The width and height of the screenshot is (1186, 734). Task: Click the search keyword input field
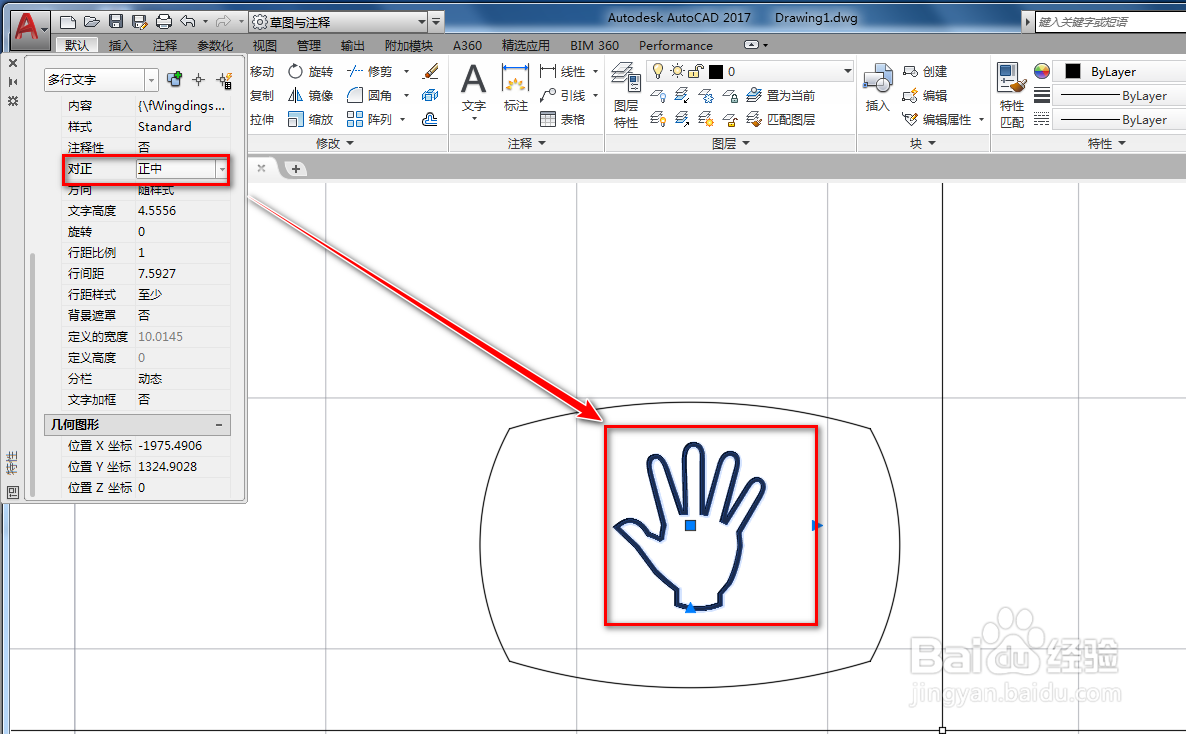(1110, 22)
